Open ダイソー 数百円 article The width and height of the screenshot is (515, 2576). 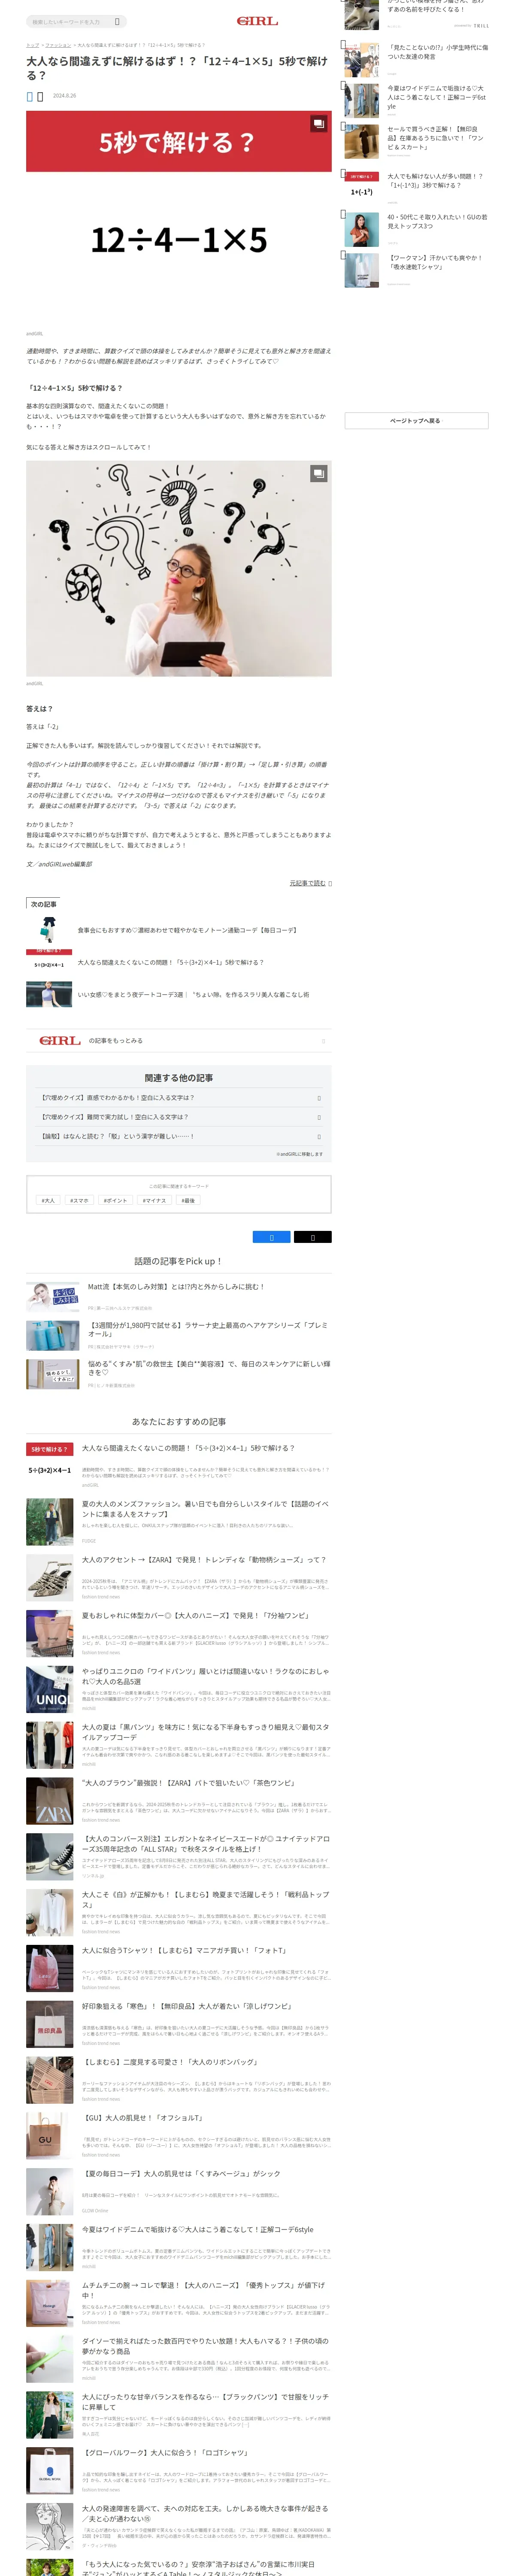pyautogui.click(x=205, y=2346)
